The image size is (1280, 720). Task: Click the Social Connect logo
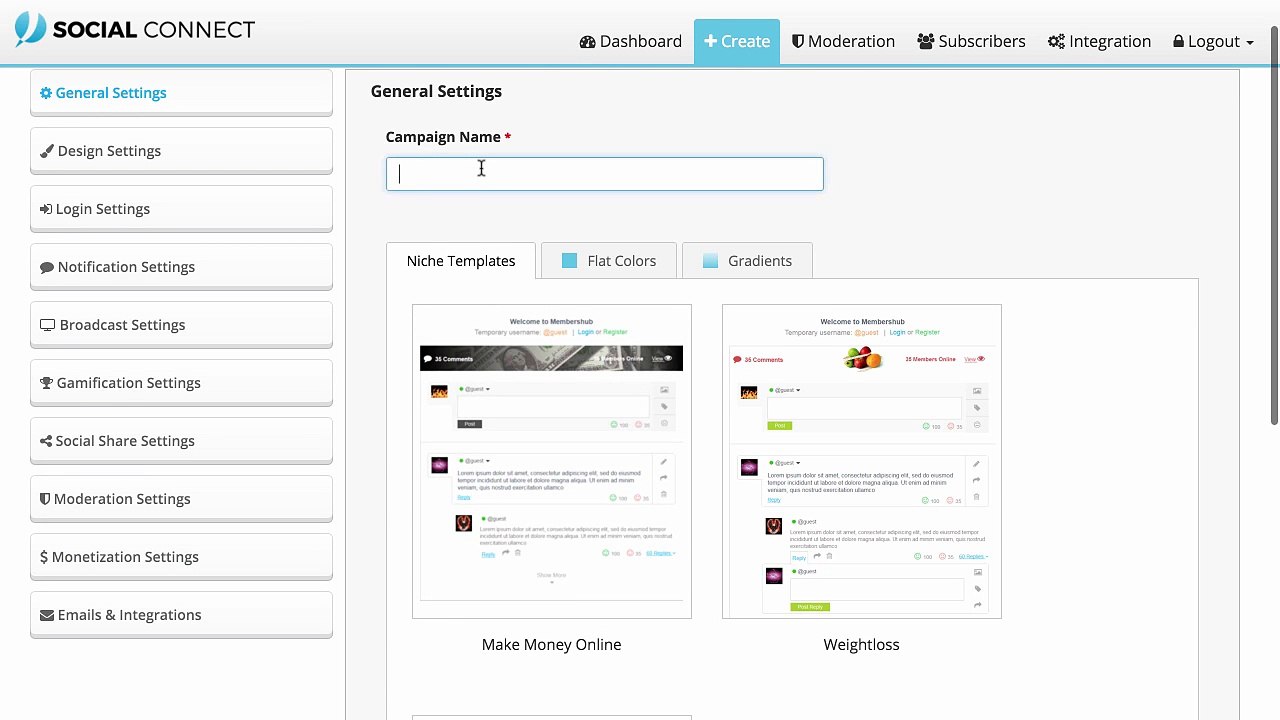tap(135, 29)
